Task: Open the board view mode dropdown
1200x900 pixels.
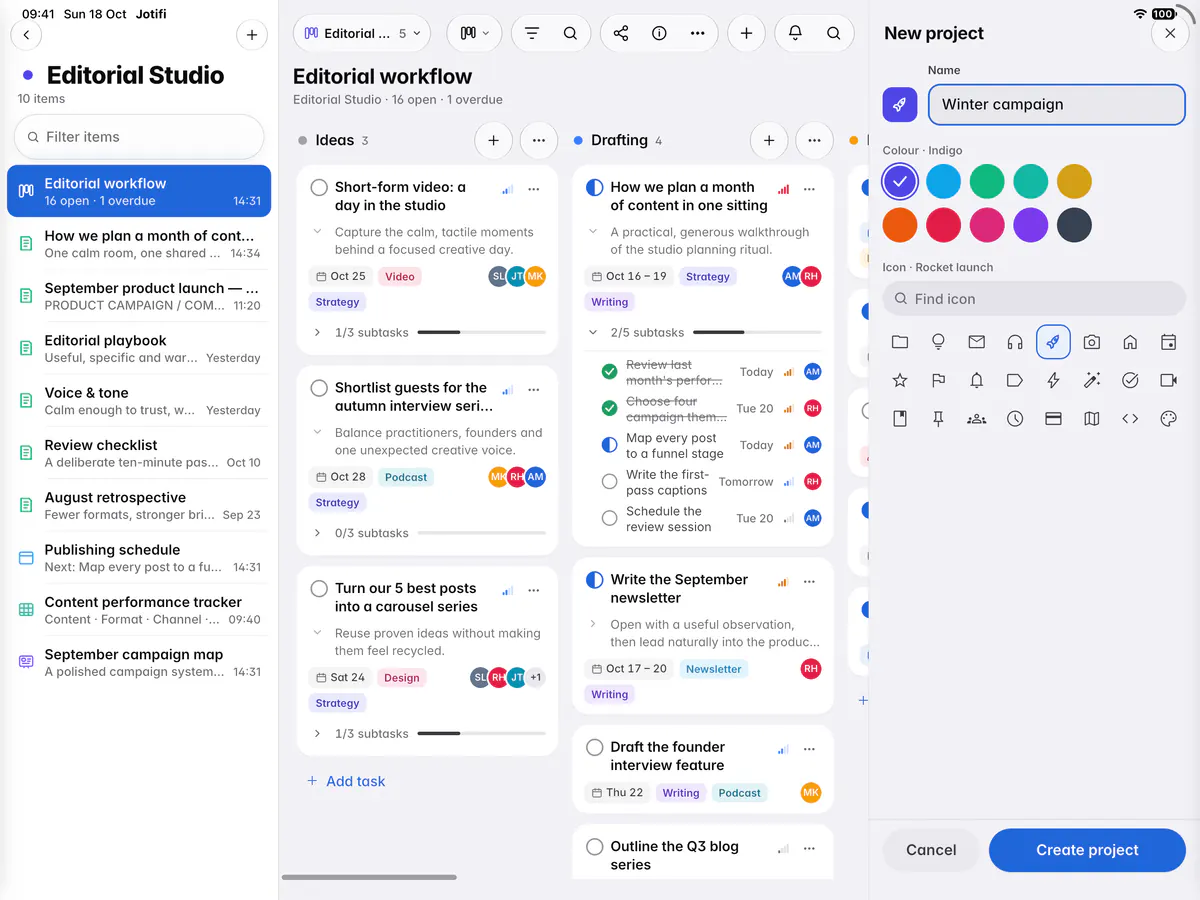Action: click(x=474, y=33)
